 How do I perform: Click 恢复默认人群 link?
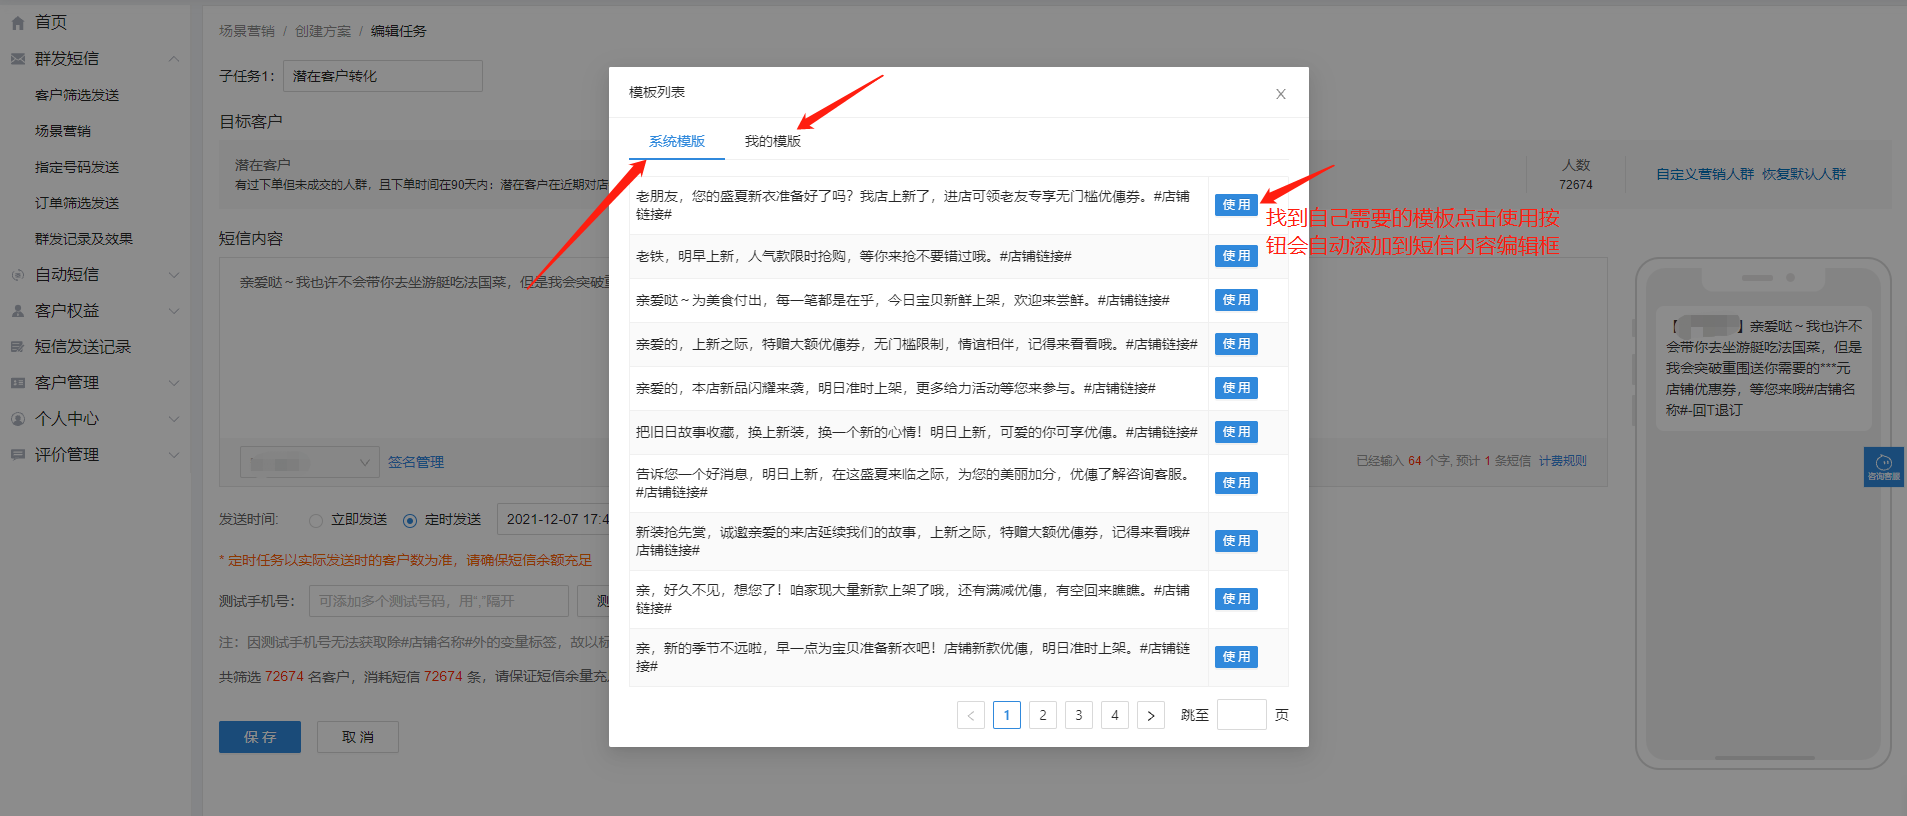[1804, 174]
